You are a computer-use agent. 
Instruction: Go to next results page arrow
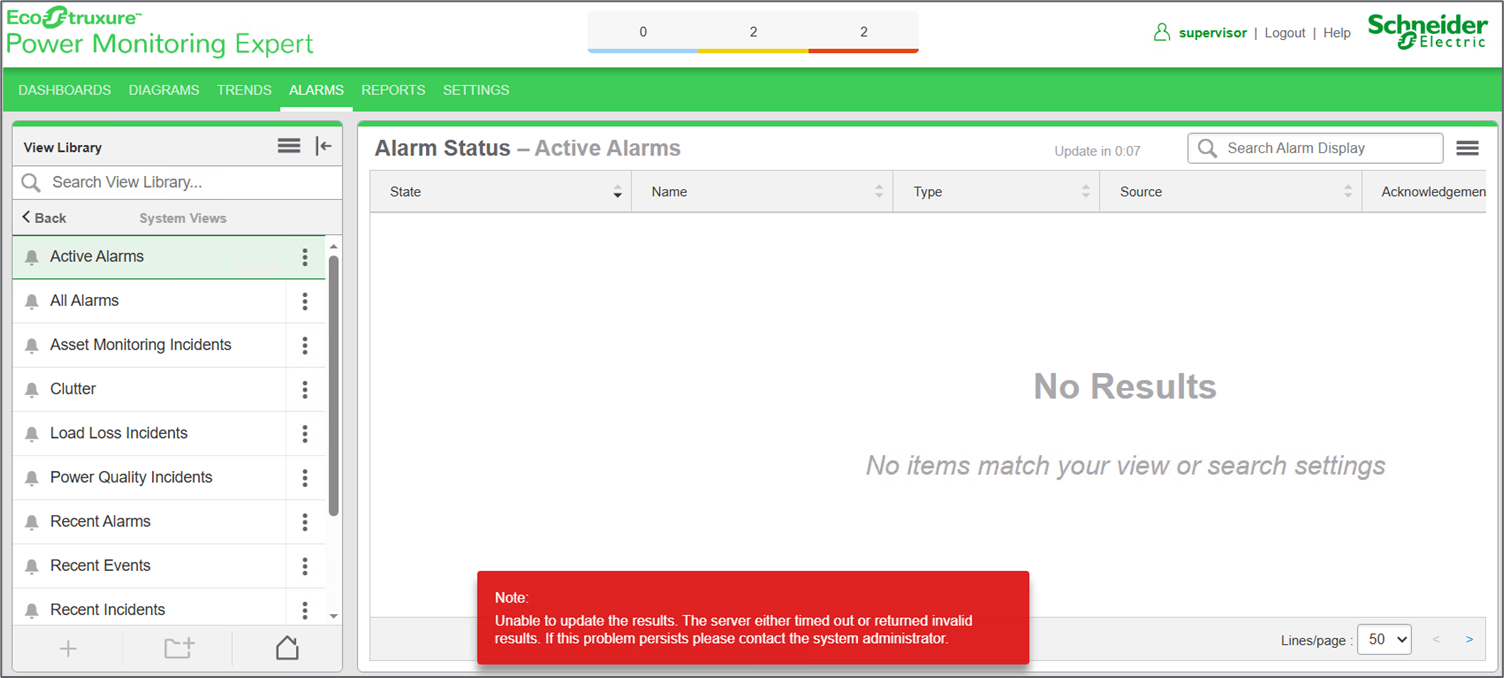coord(1469,639)
